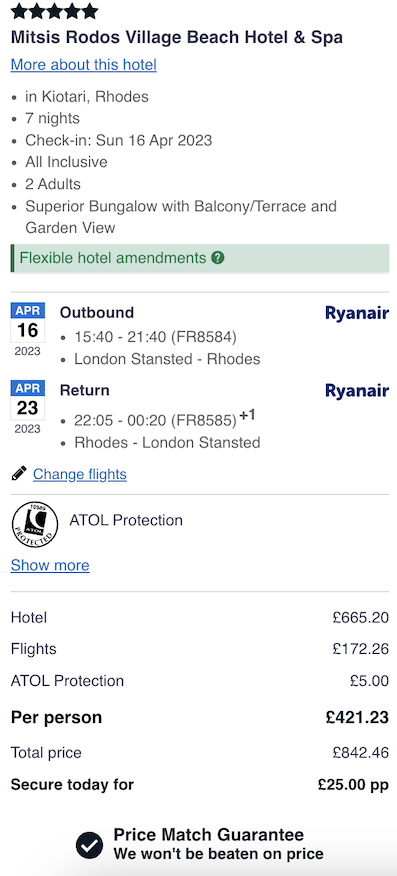Click the Secure today for £25.00 pp row
The image size is (397, 876).
200,784
